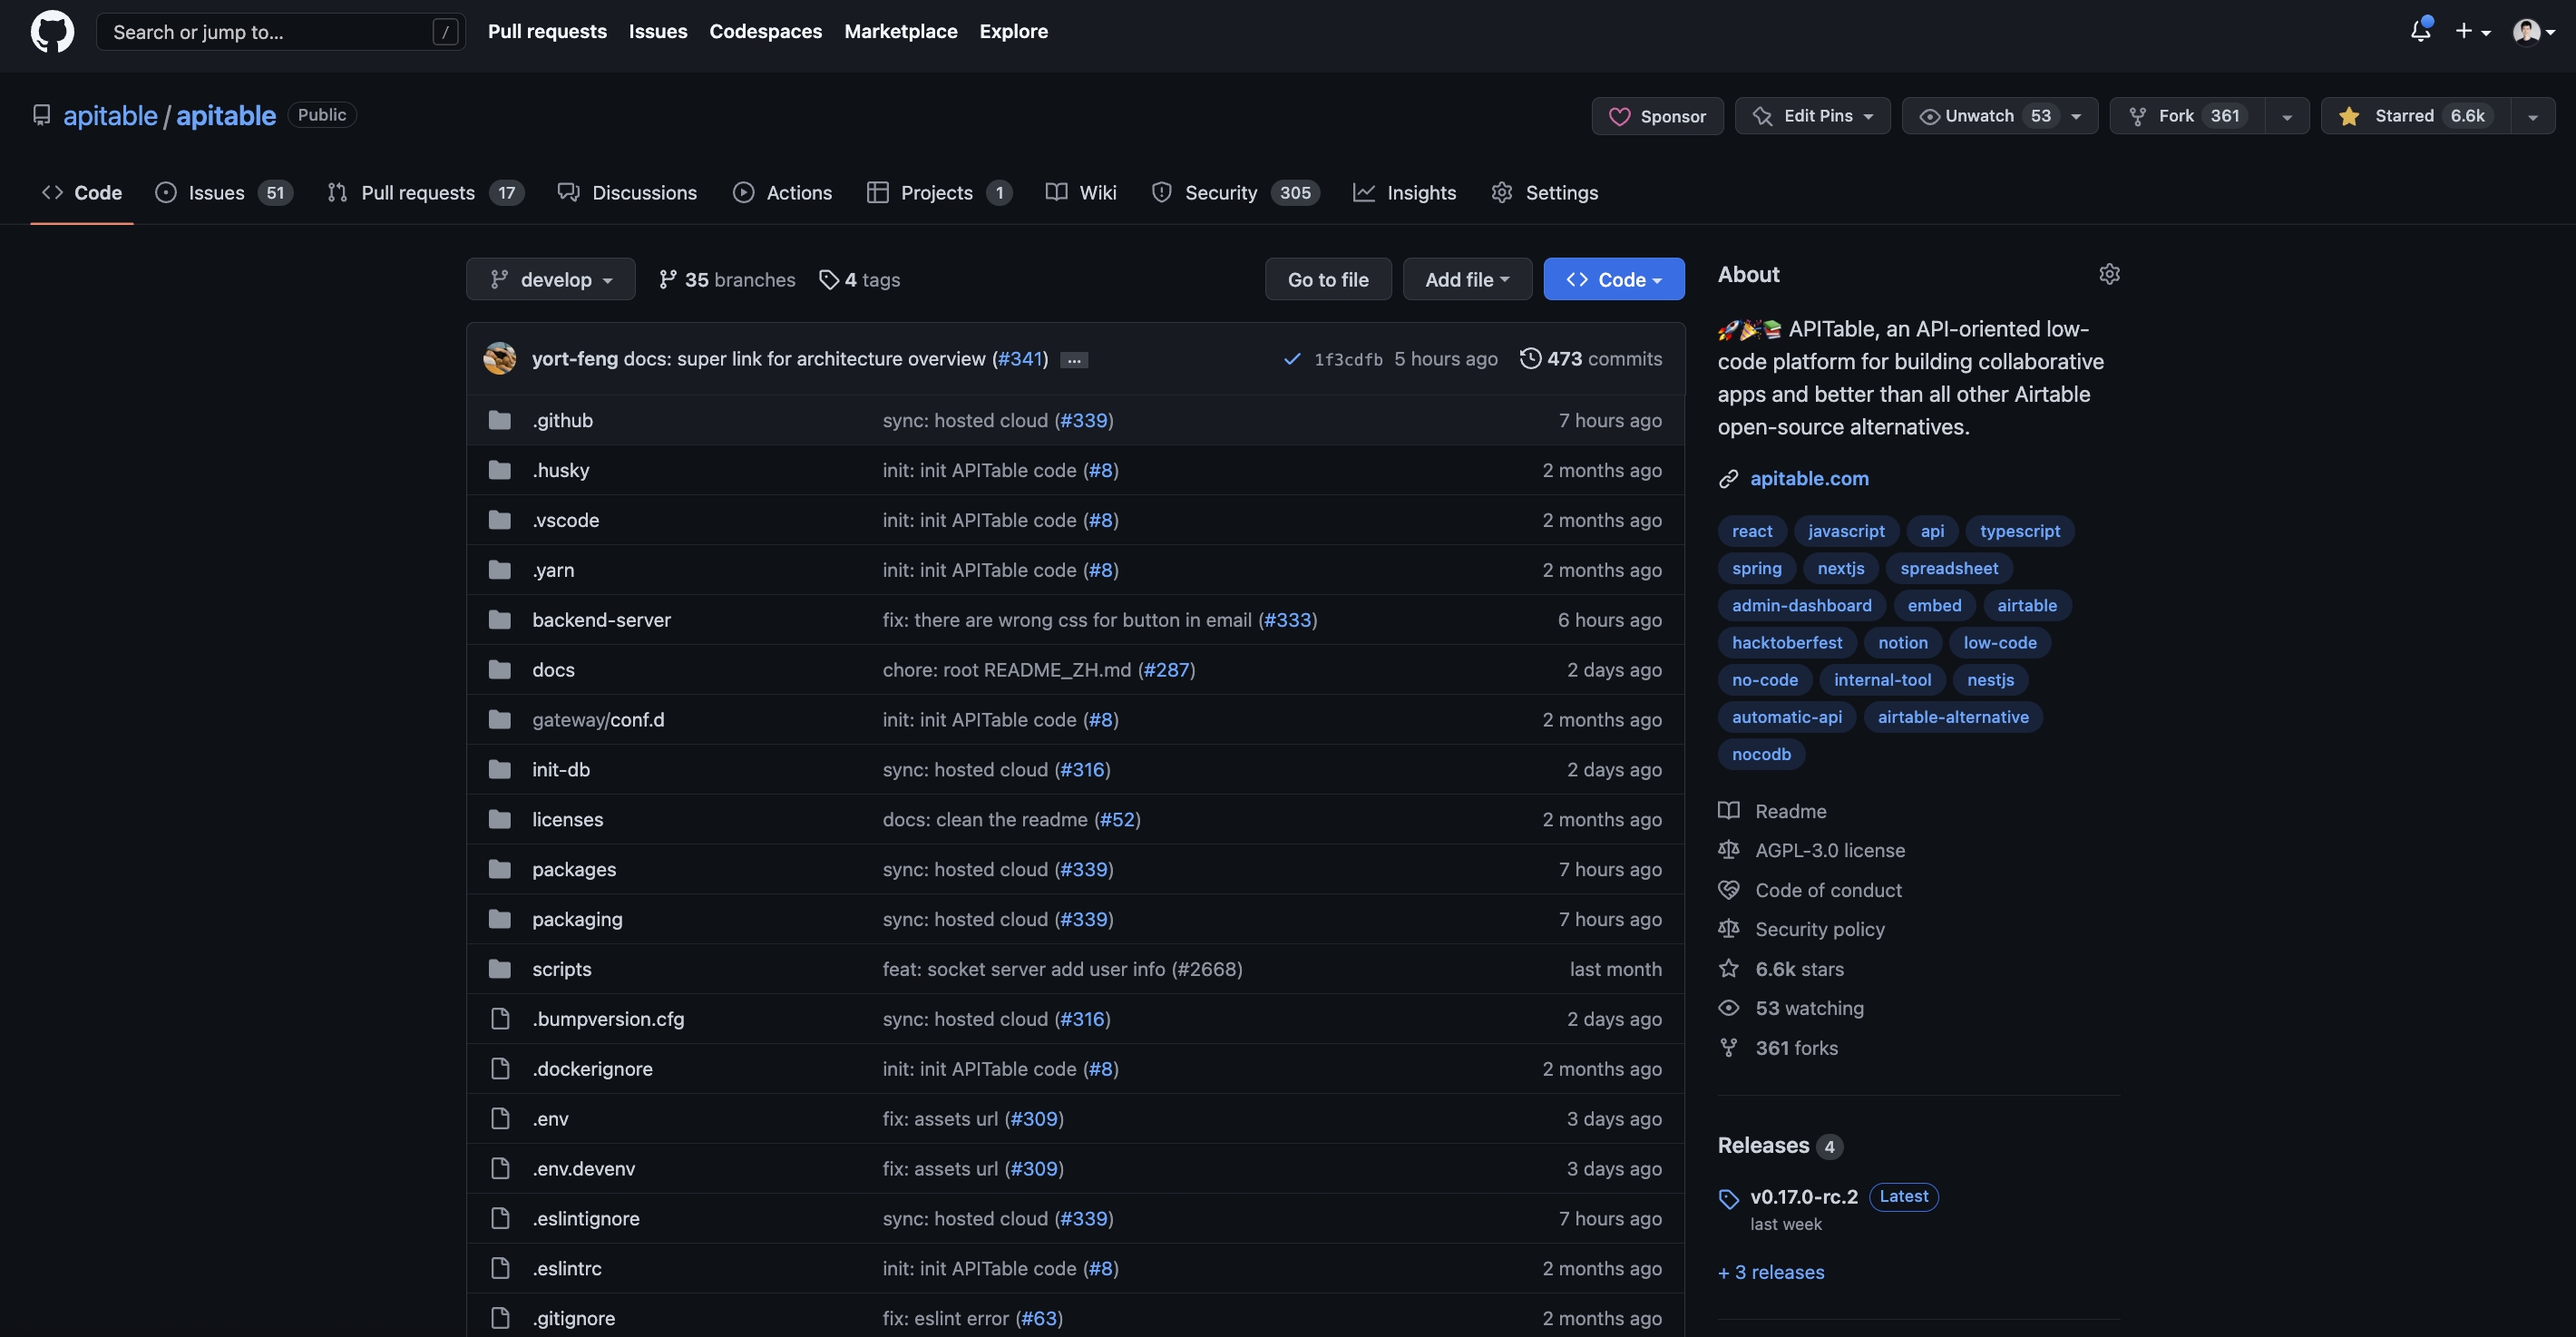Screen dimensions: 2576x1337
Task: Click the commit status checkmark icon
Action: click(1292, 359)
